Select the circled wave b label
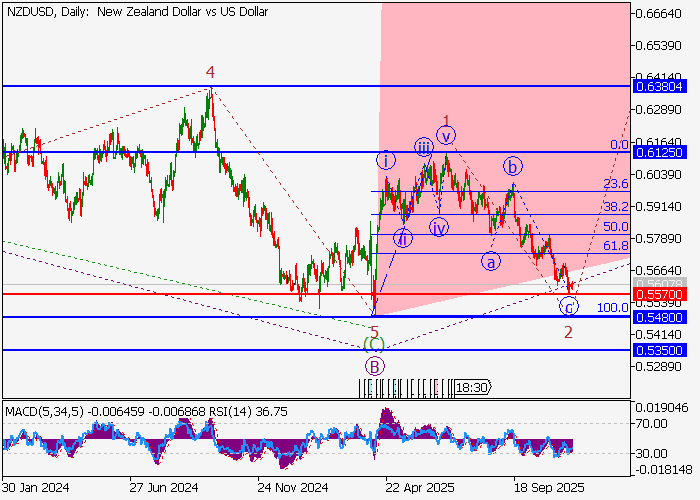Image resolution: width=700 pixels, height=500 pixels. click(x=512, y=165)
